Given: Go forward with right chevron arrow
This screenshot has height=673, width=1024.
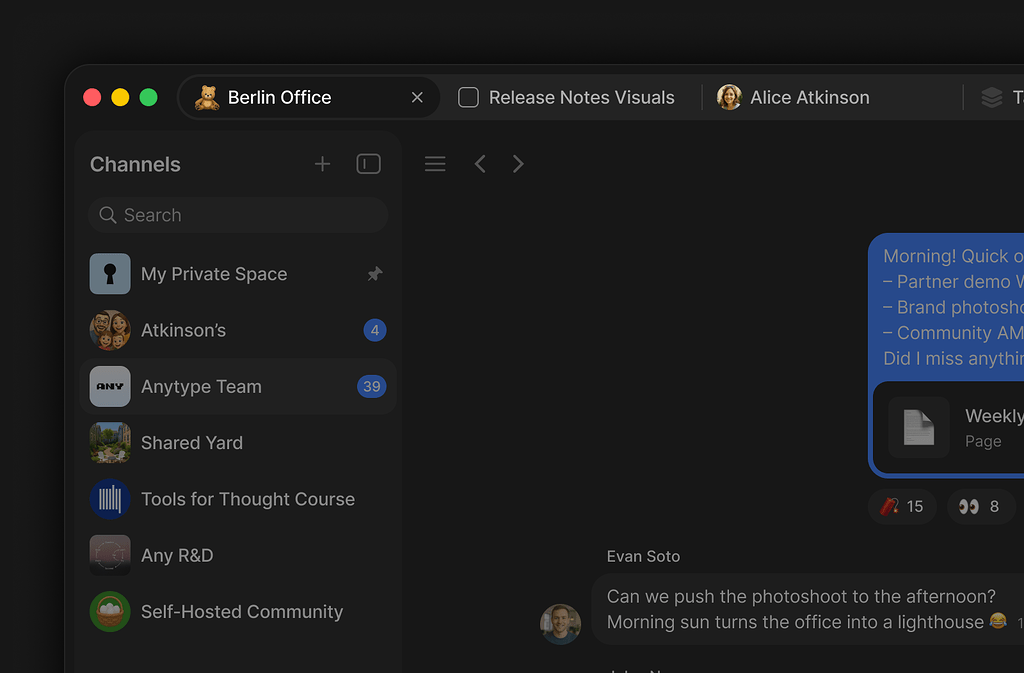Looking at the screenshot, I should click(x=518, y=164).
